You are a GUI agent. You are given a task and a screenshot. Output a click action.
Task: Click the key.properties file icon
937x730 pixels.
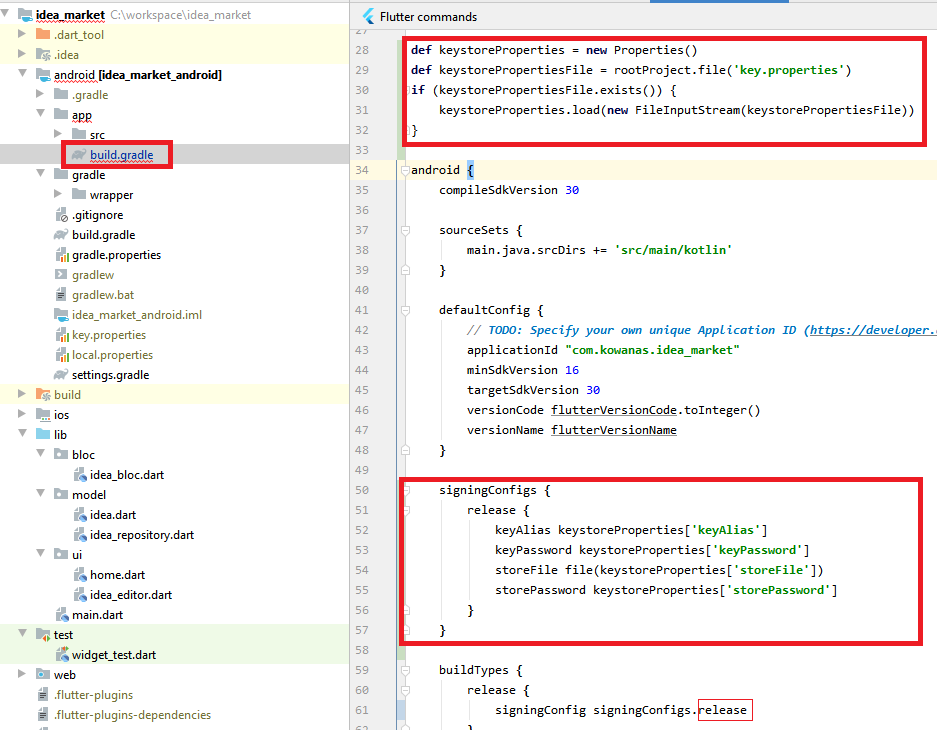click(x=62, y=335)
